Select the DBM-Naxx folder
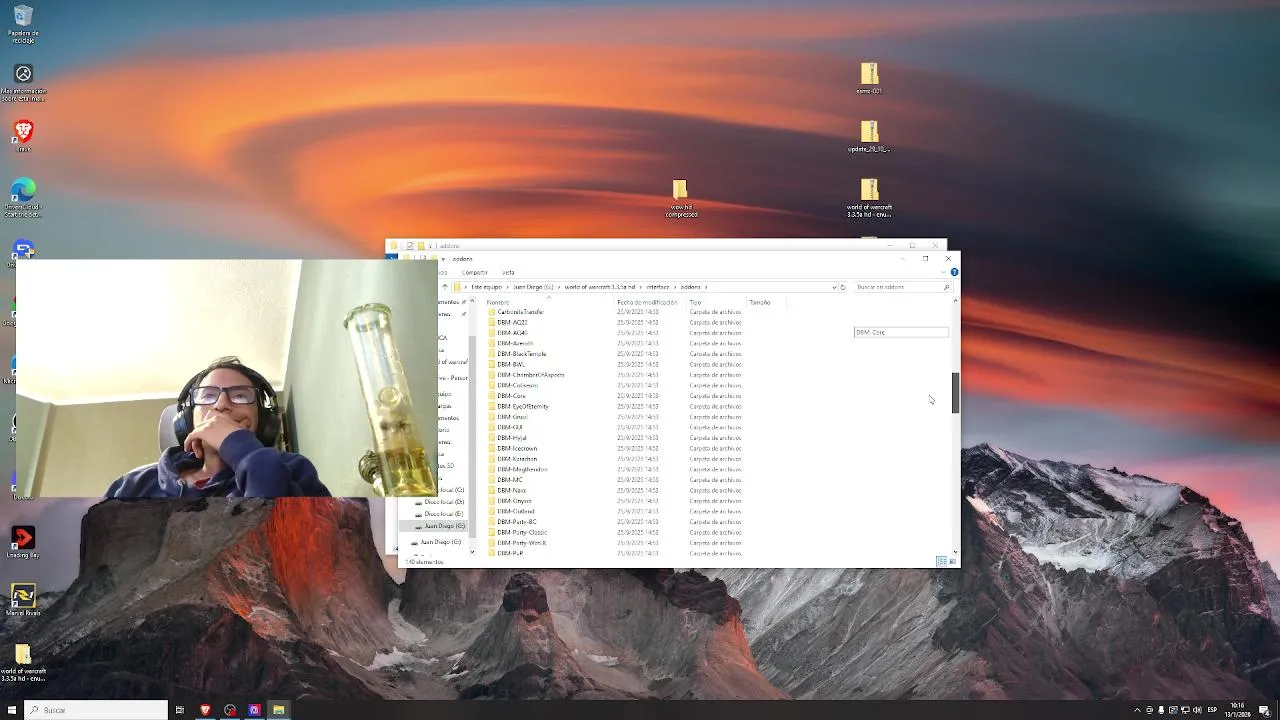 click(511, 490)
